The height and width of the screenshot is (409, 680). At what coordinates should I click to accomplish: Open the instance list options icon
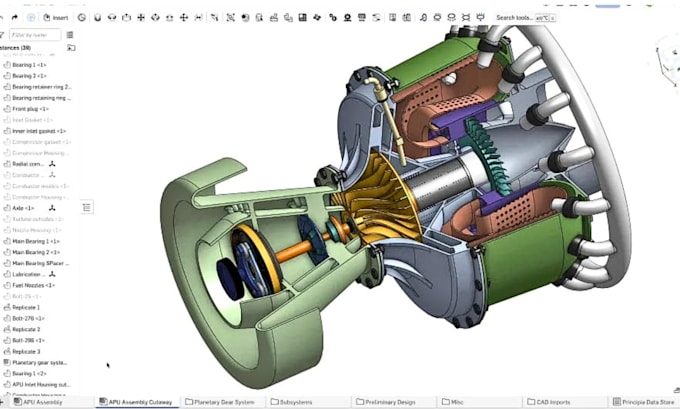[70, 35]
